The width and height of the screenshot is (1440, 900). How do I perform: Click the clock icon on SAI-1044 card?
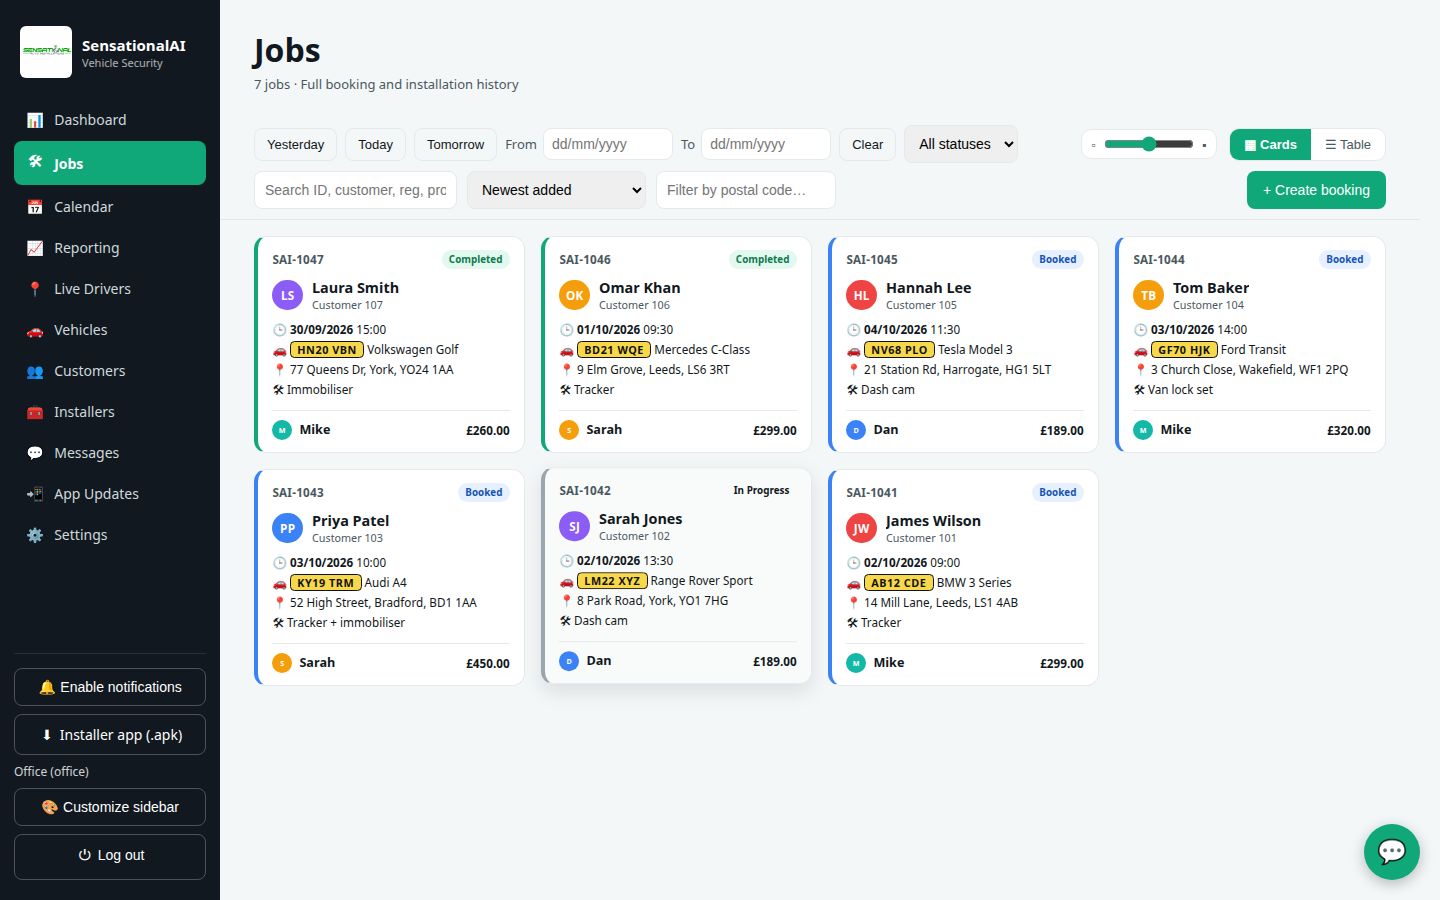click(1141, 330)
